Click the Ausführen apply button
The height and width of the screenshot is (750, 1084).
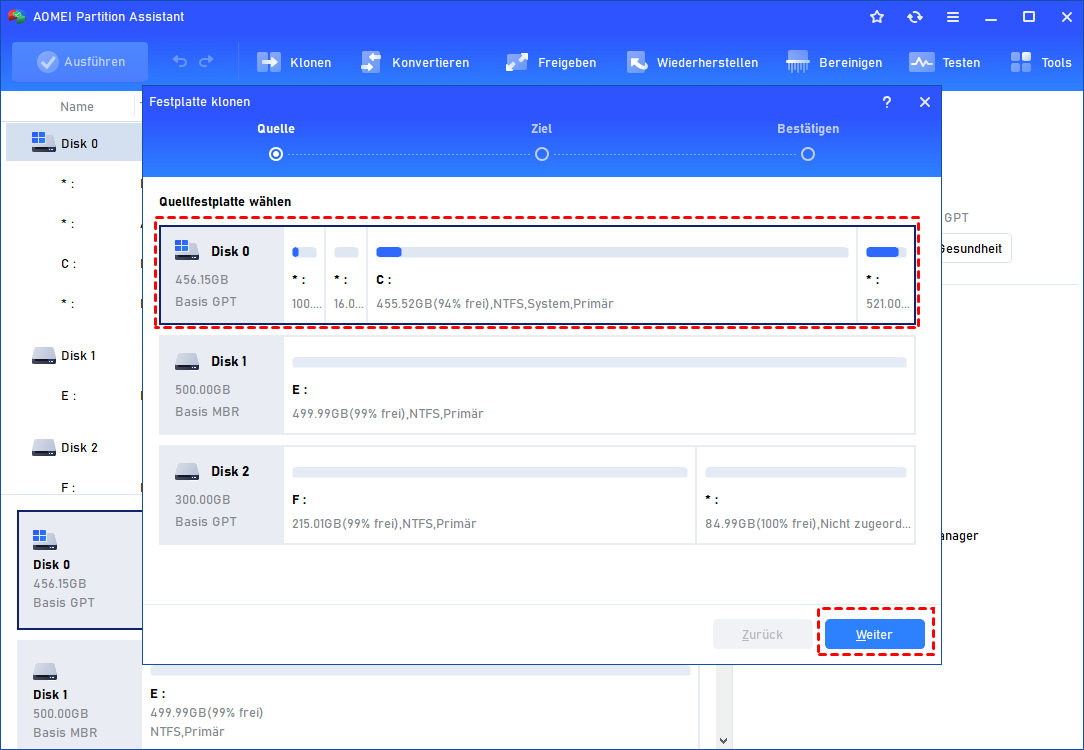pos(80,62)
